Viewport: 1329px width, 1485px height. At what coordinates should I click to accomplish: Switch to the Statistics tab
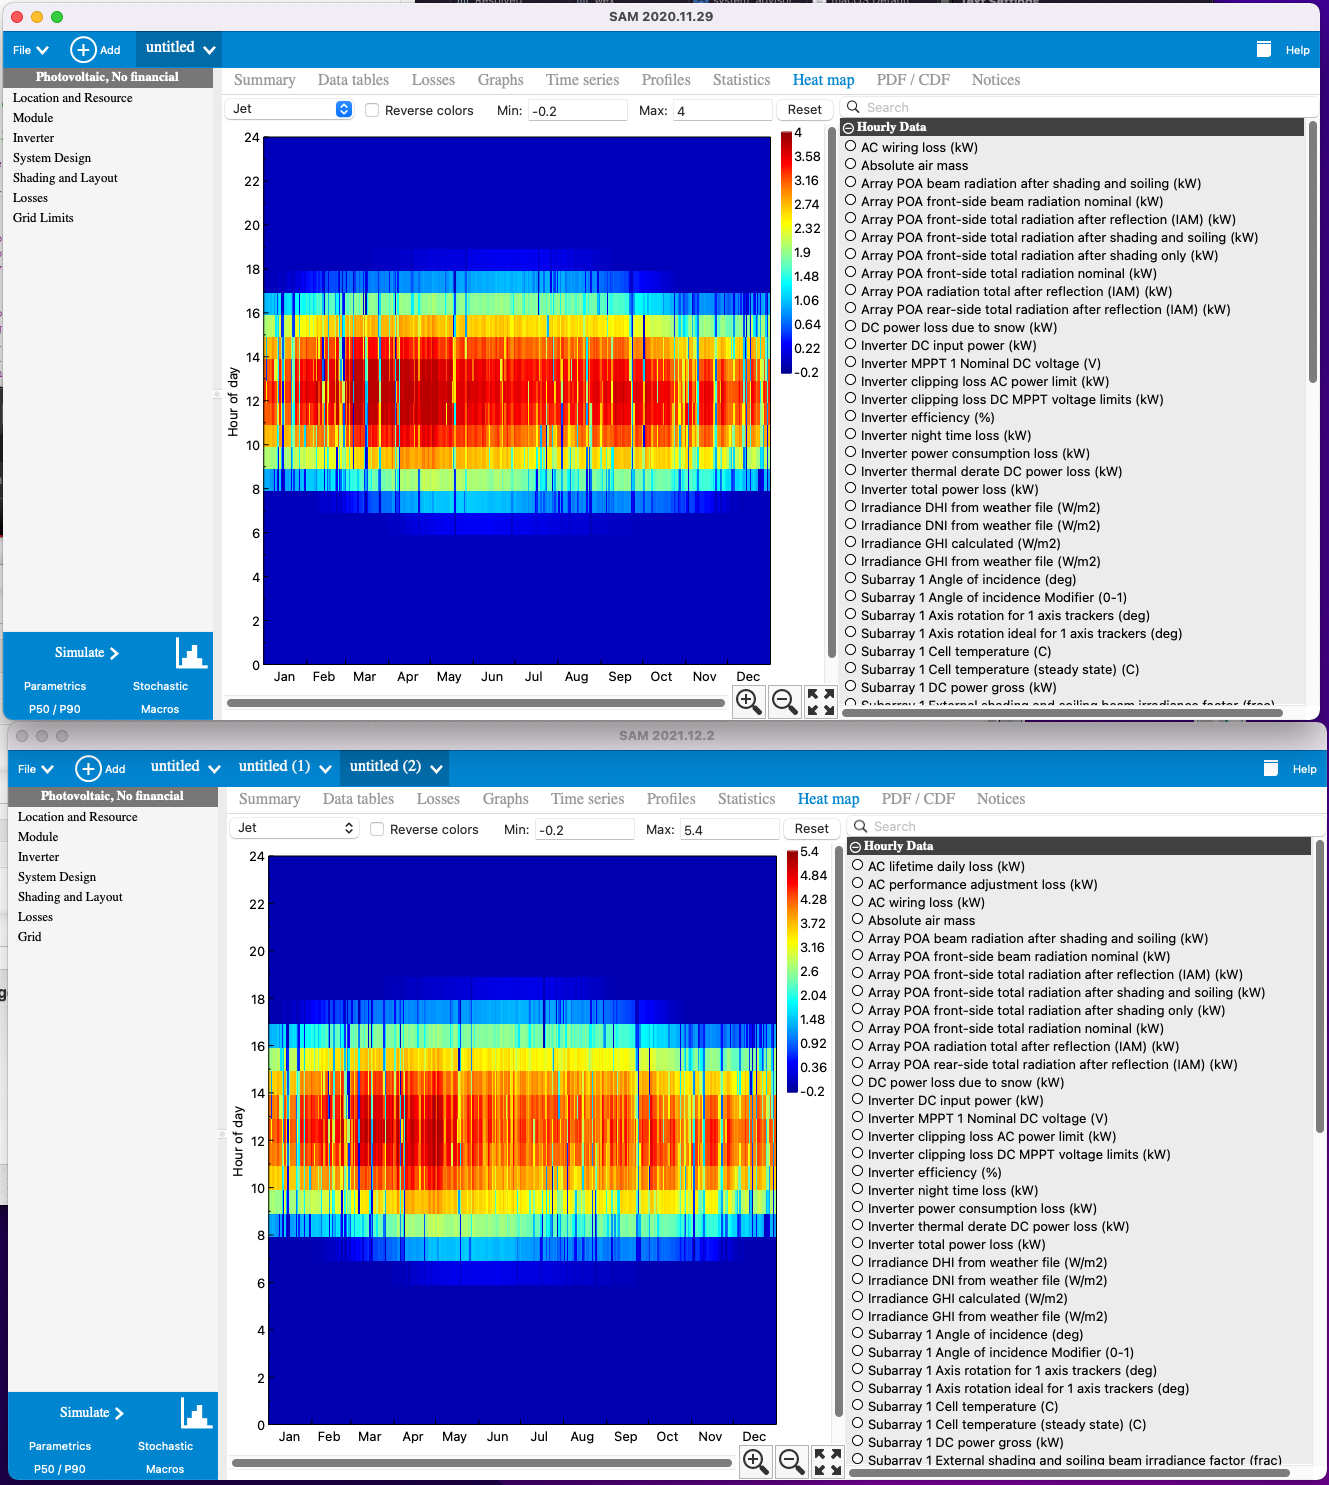pyautogui.click(x=741, y=79)
